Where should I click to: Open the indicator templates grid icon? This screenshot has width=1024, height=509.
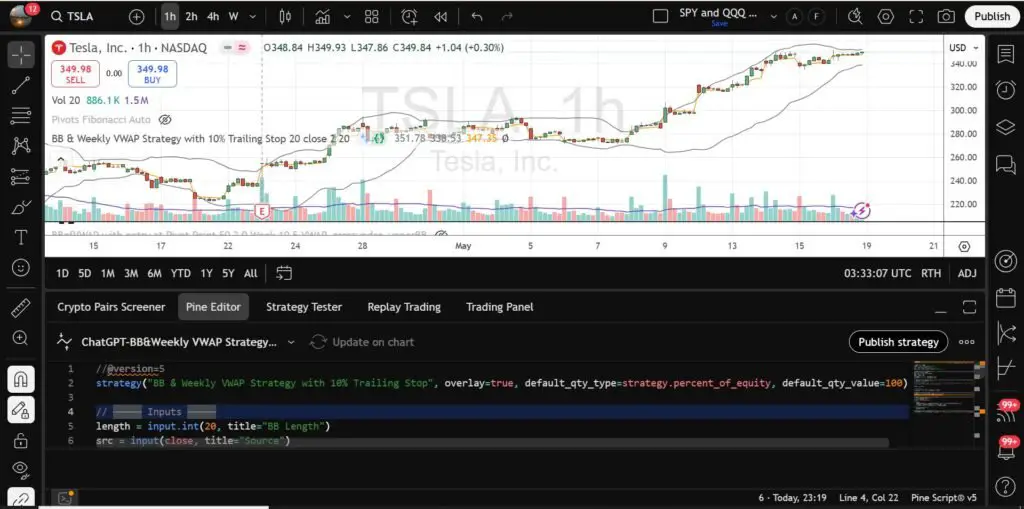tap(372, 17)
